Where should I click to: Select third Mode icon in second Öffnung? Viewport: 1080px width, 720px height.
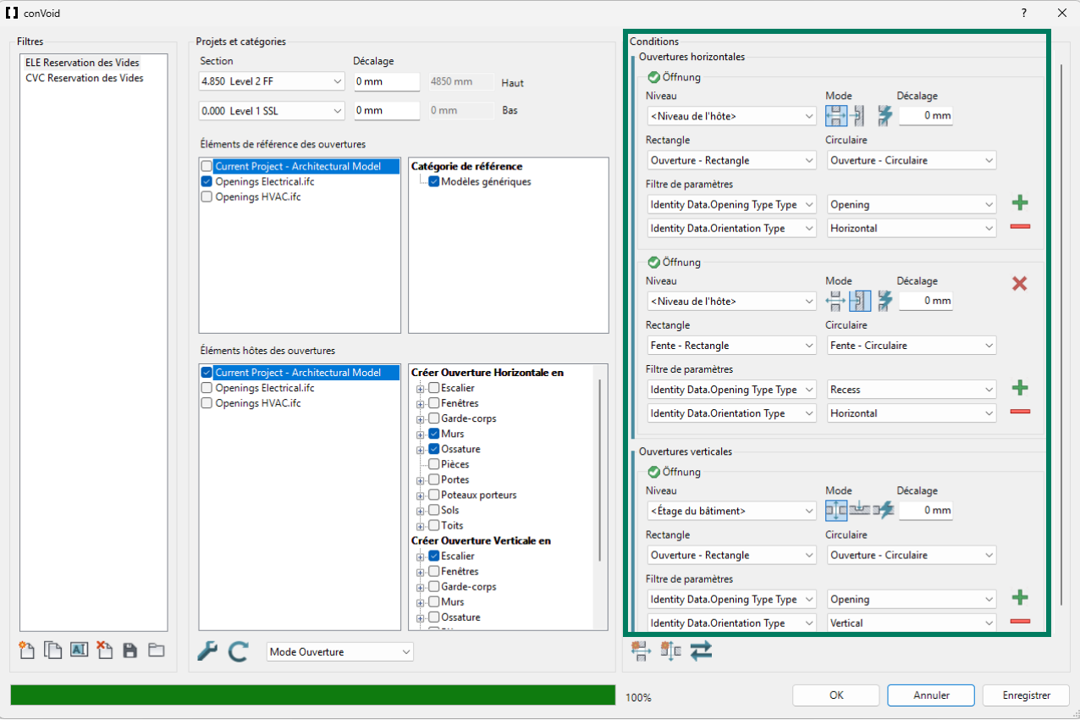[x=885, y=301]
